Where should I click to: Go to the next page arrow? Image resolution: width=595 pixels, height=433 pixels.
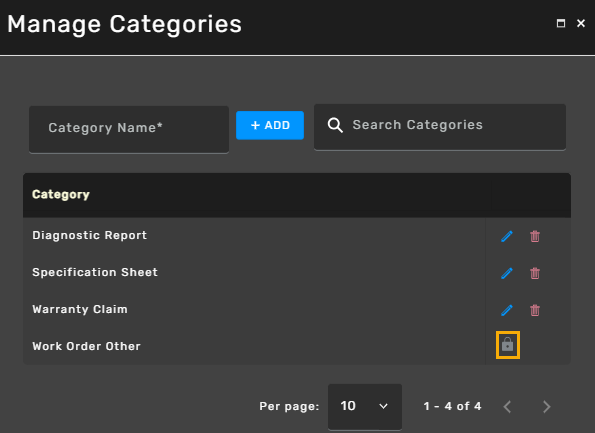pyautogui.click(x=546, y=406)
